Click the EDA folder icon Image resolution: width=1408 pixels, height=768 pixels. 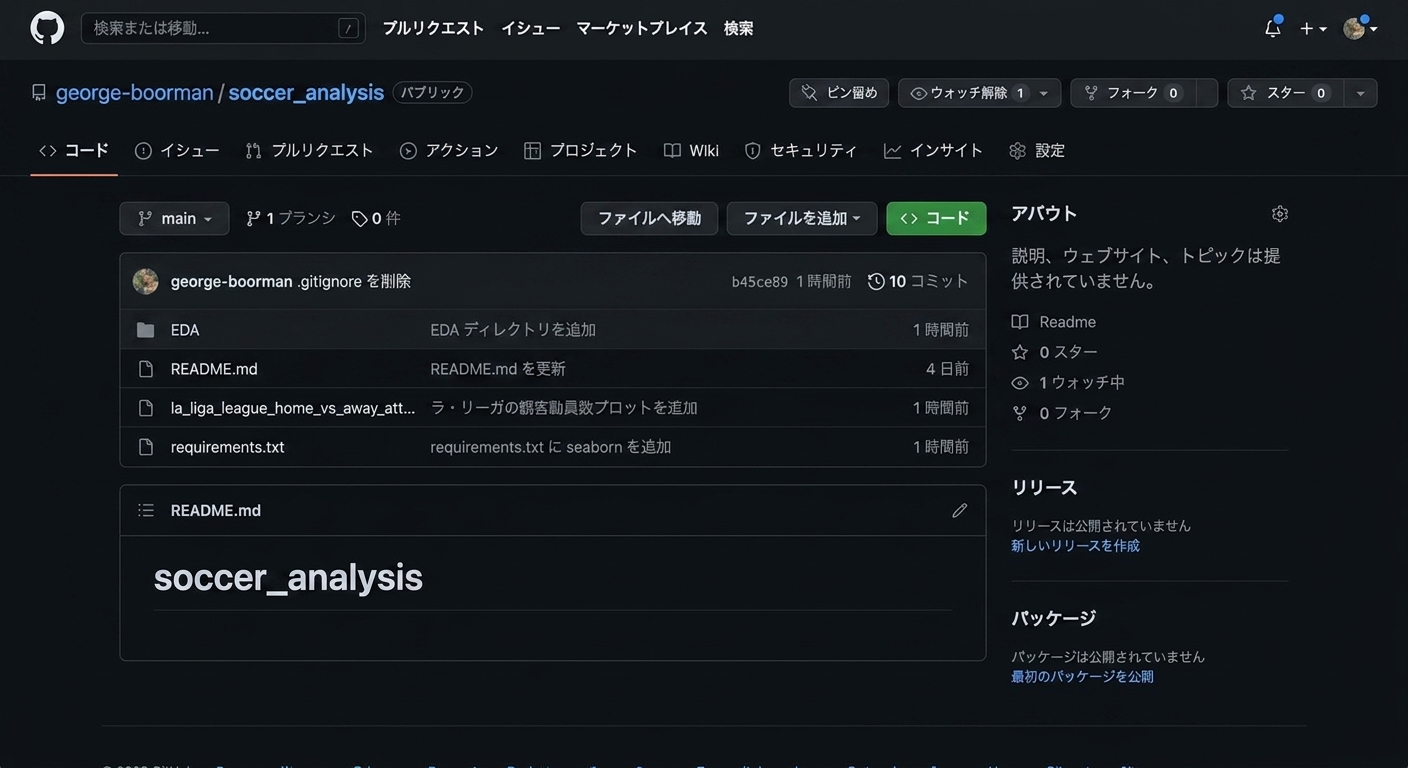(x=146, y=330)
